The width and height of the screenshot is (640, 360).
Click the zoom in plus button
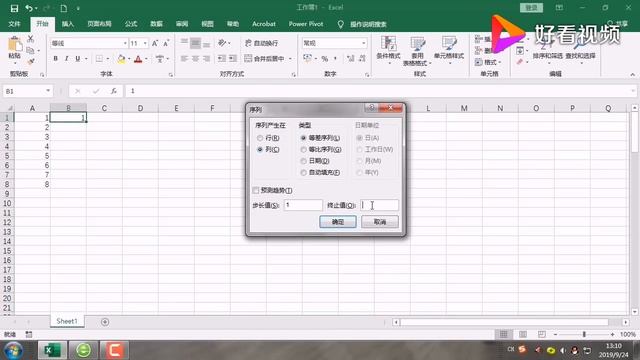tap(612, 334)
